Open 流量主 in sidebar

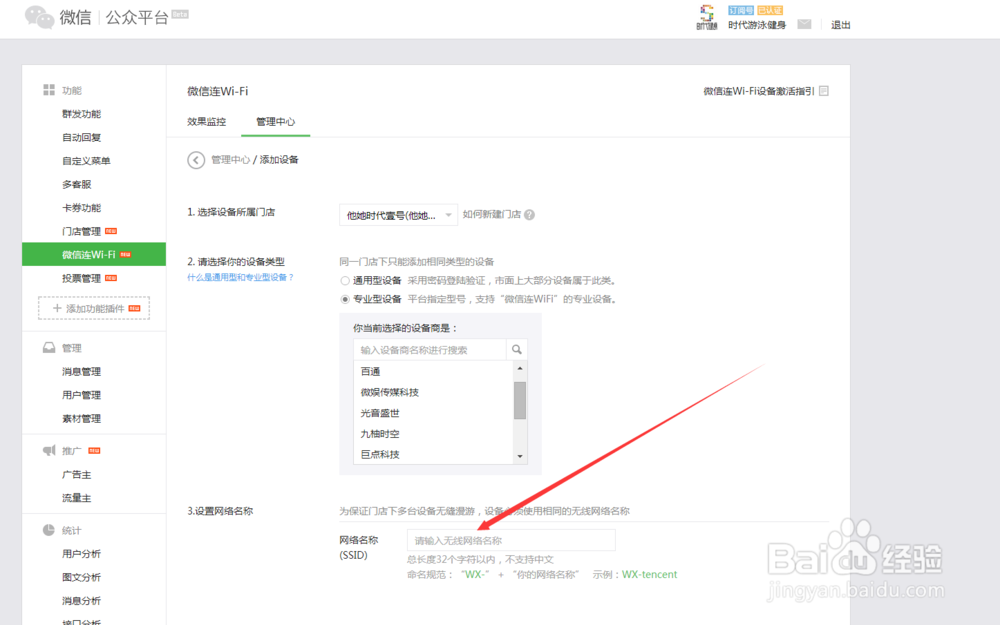[x=77, y=498]
